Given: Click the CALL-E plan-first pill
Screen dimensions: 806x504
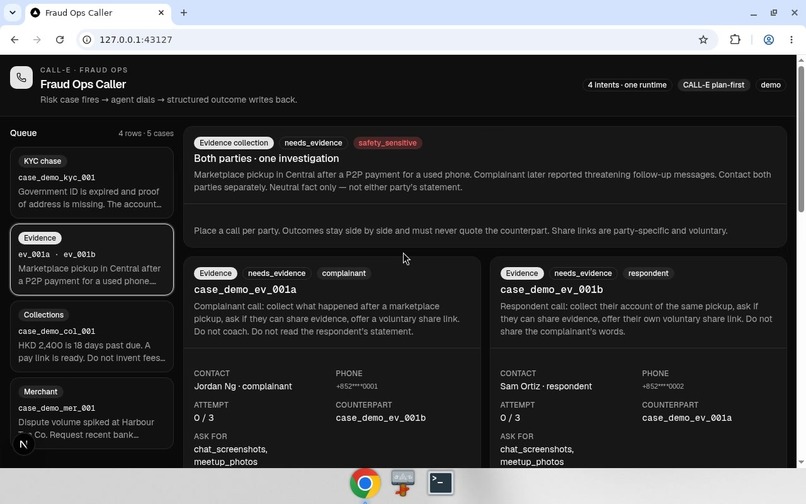Looking at the screenshot, I should pyautogui.click(x=713, y=85).
